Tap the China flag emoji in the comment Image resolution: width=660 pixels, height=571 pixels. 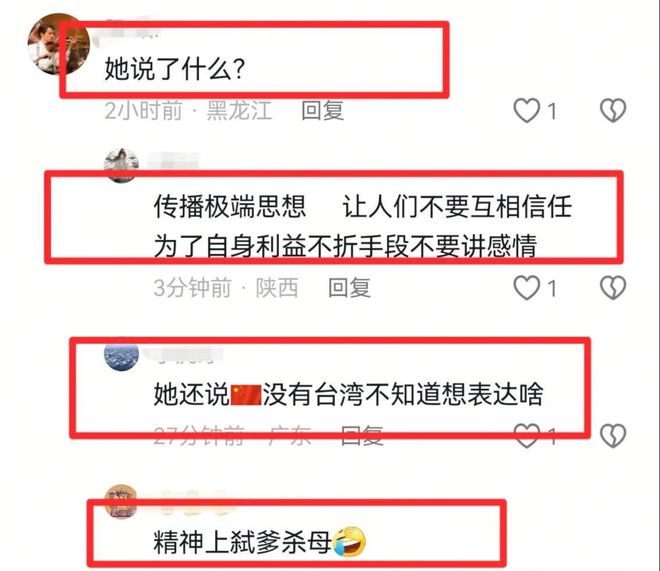point(246,395)
